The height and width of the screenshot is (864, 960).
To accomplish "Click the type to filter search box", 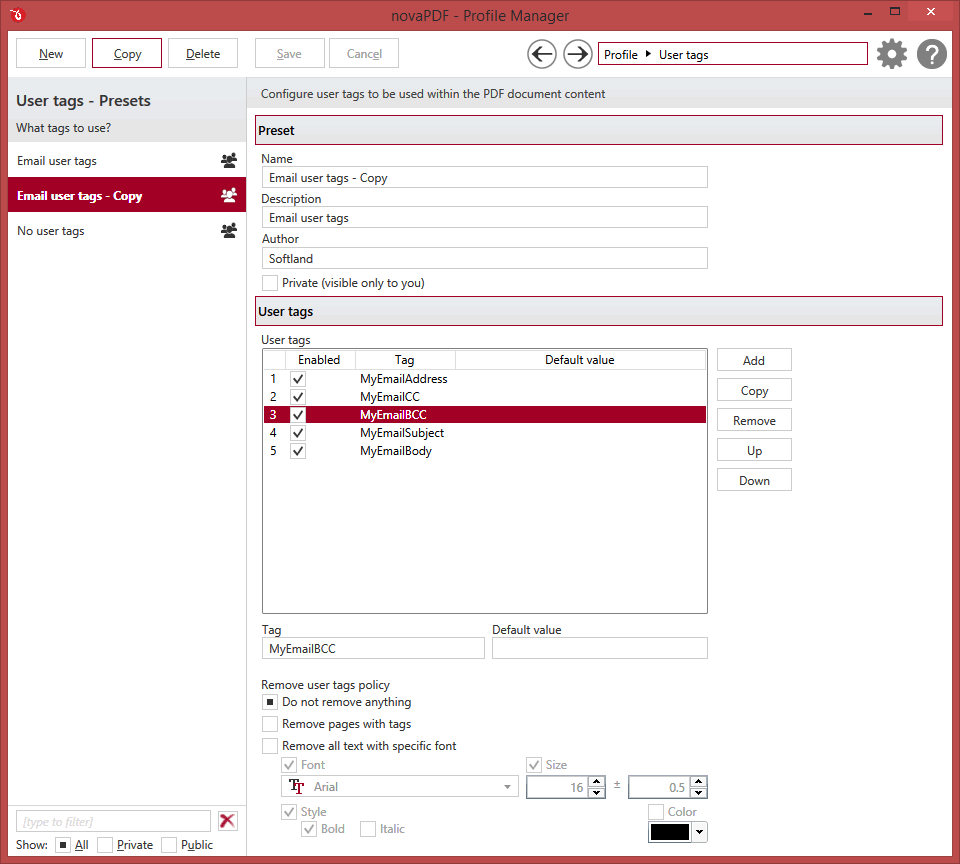I will pos(113,821).
